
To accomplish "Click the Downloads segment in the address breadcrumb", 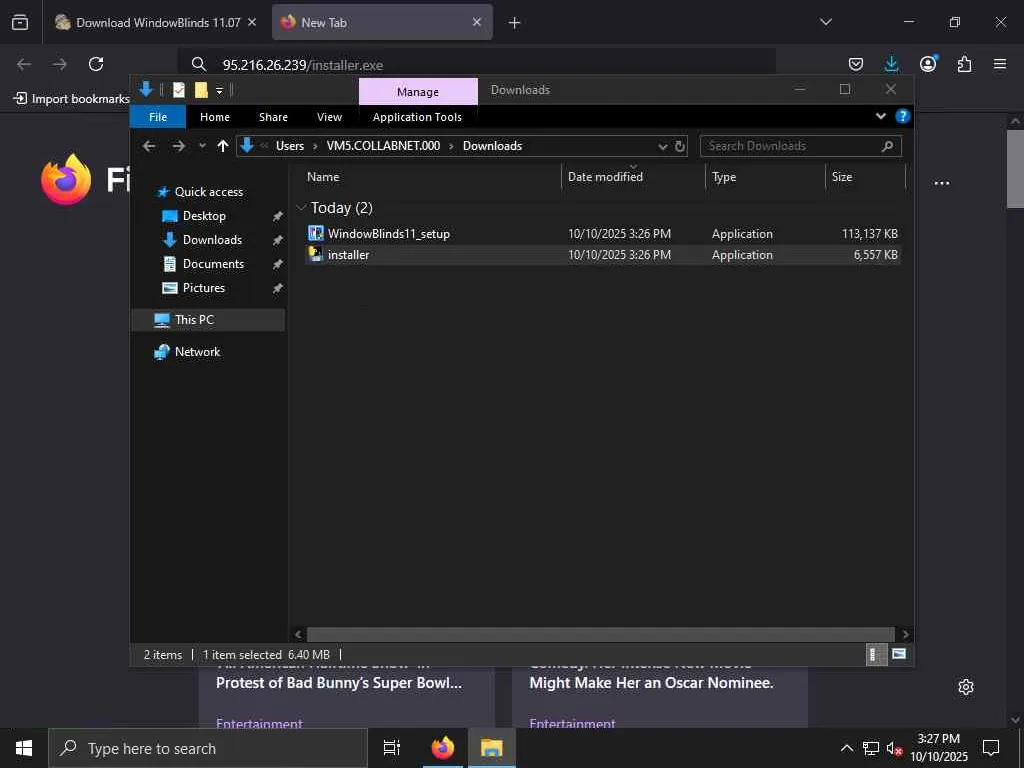I will point(492,146).
